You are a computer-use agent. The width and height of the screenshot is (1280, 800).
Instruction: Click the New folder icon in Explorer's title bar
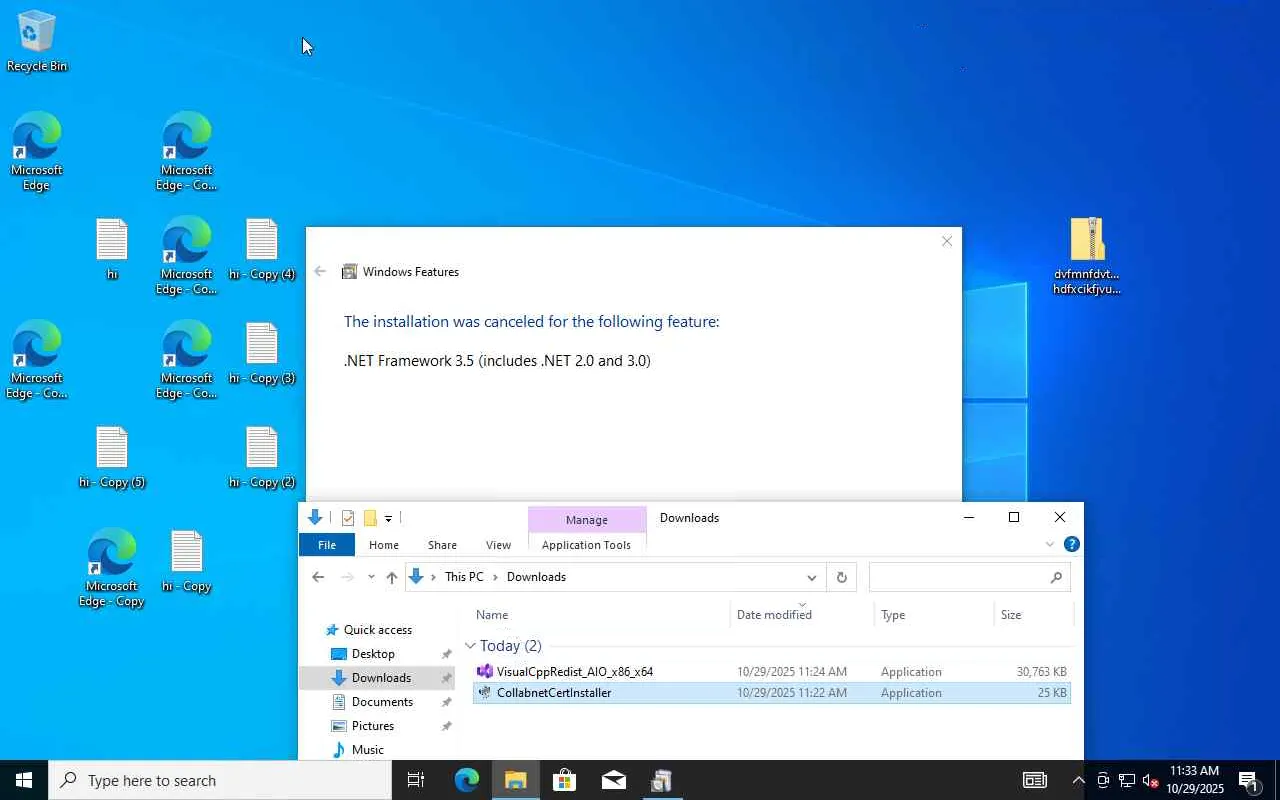click(370, 518)
